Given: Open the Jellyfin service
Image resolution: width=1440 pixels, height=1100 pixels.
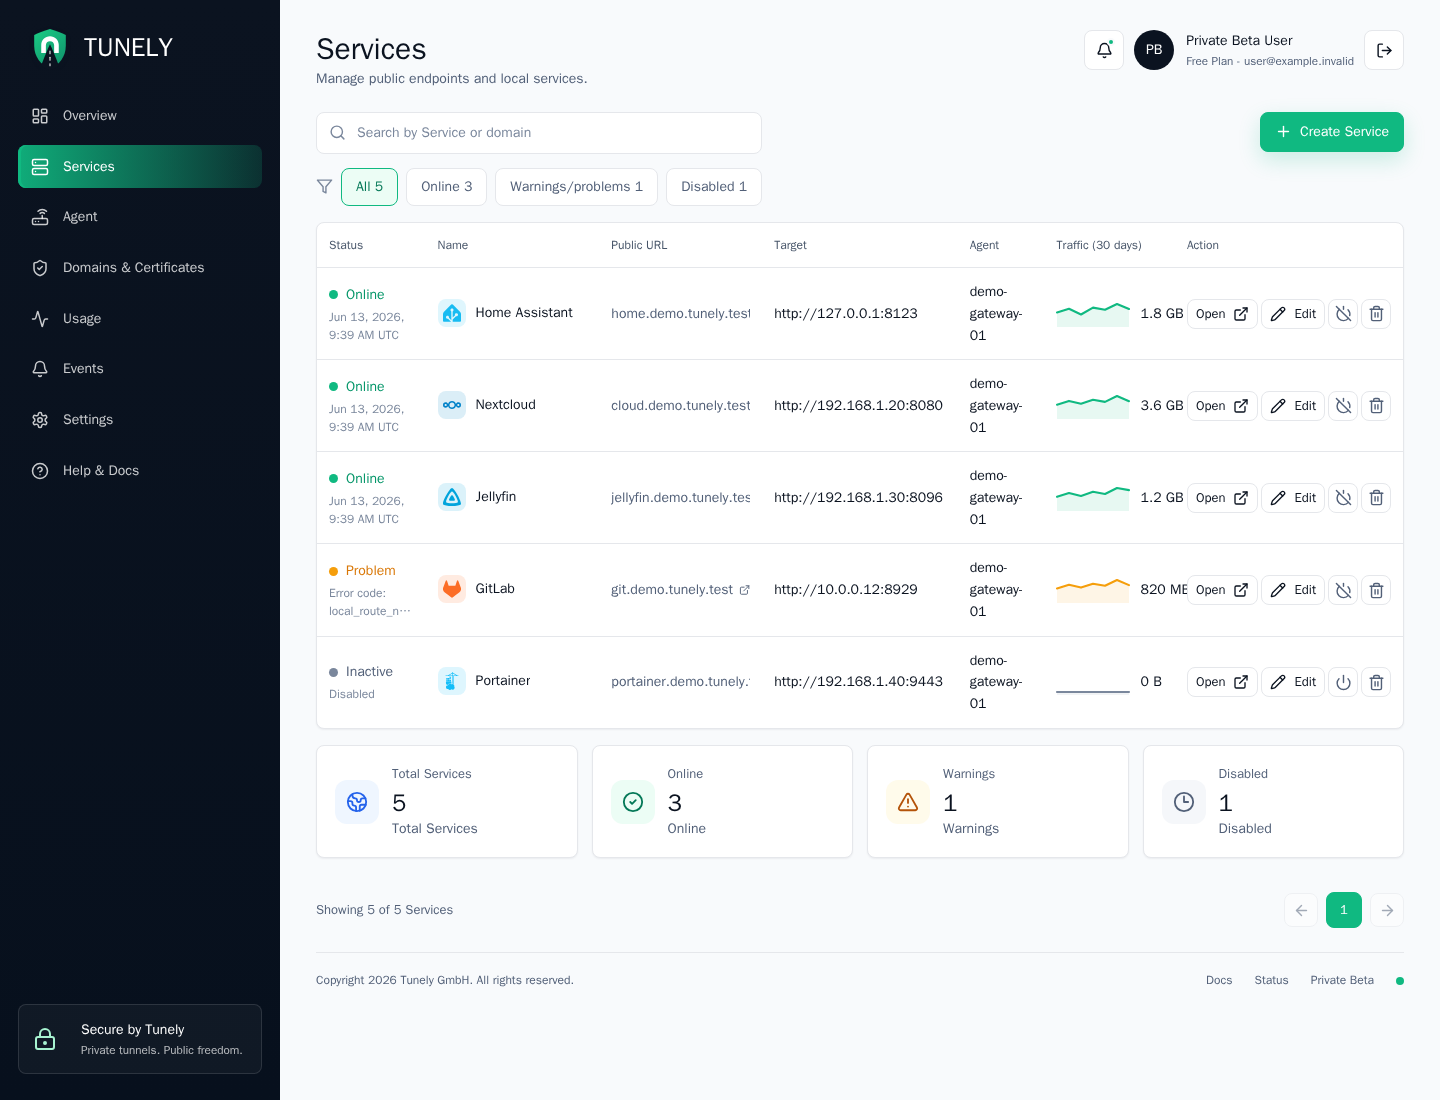Looking at the screenshot, I should (x=1222, y=498).
